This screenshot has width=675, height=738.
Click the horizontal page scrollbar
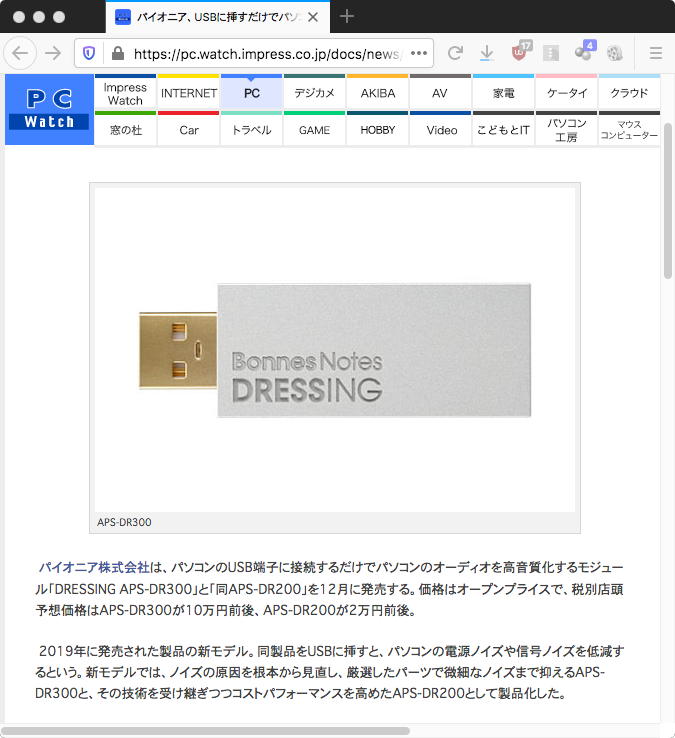click(205, 731)
